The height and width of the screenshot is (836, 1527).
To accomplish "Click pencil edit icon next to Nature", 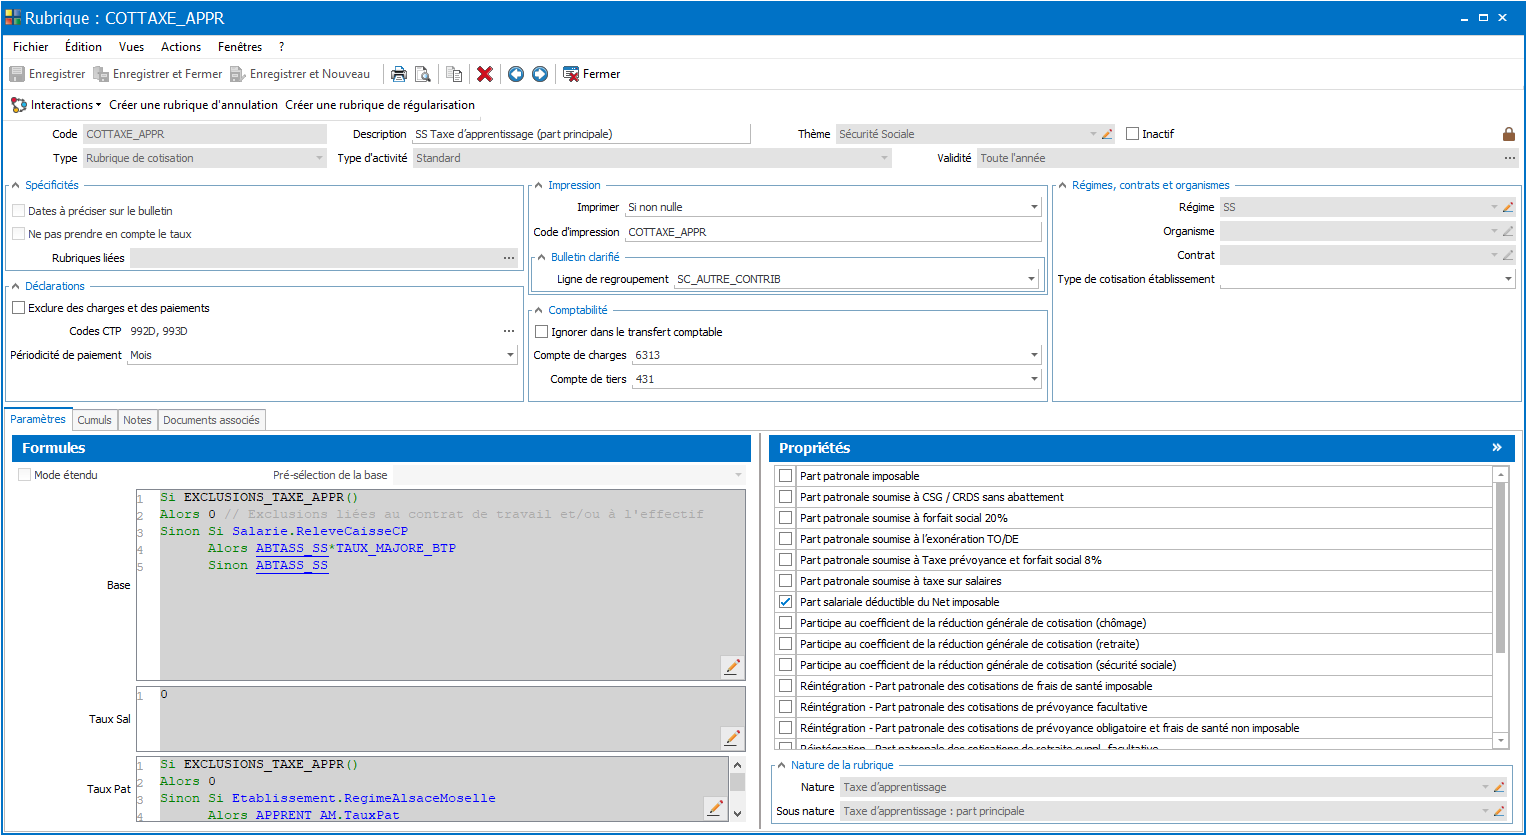I will [1498, 787].
